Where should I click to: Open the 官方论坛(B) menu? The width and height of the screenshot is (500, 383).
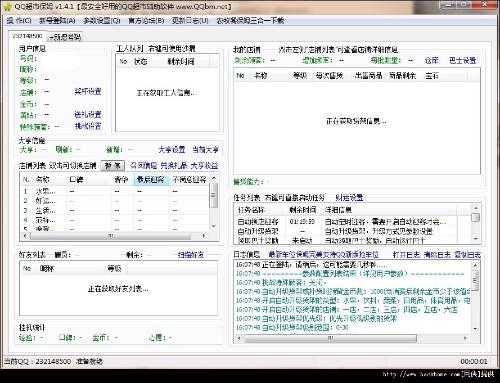[146, 21]
